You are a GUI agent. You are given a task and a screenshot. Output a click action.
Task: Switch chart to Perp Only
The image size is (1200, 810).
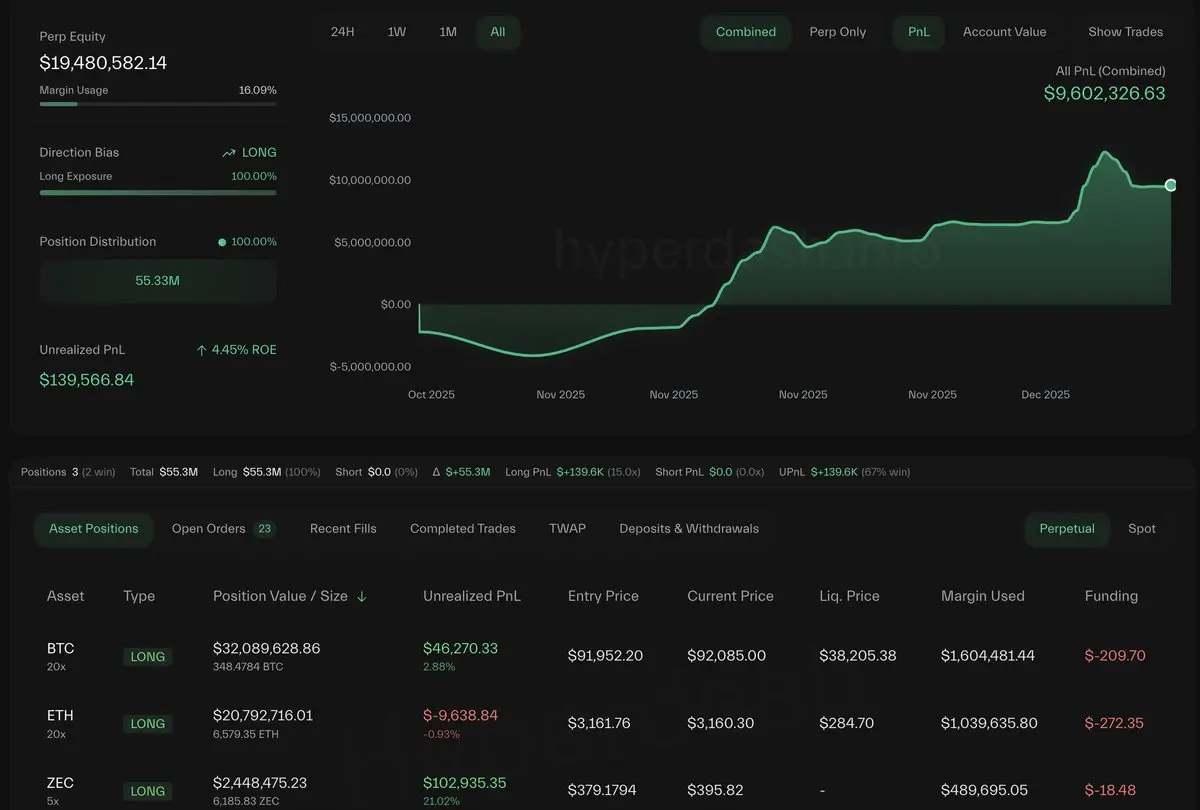[x=838, y=32]
